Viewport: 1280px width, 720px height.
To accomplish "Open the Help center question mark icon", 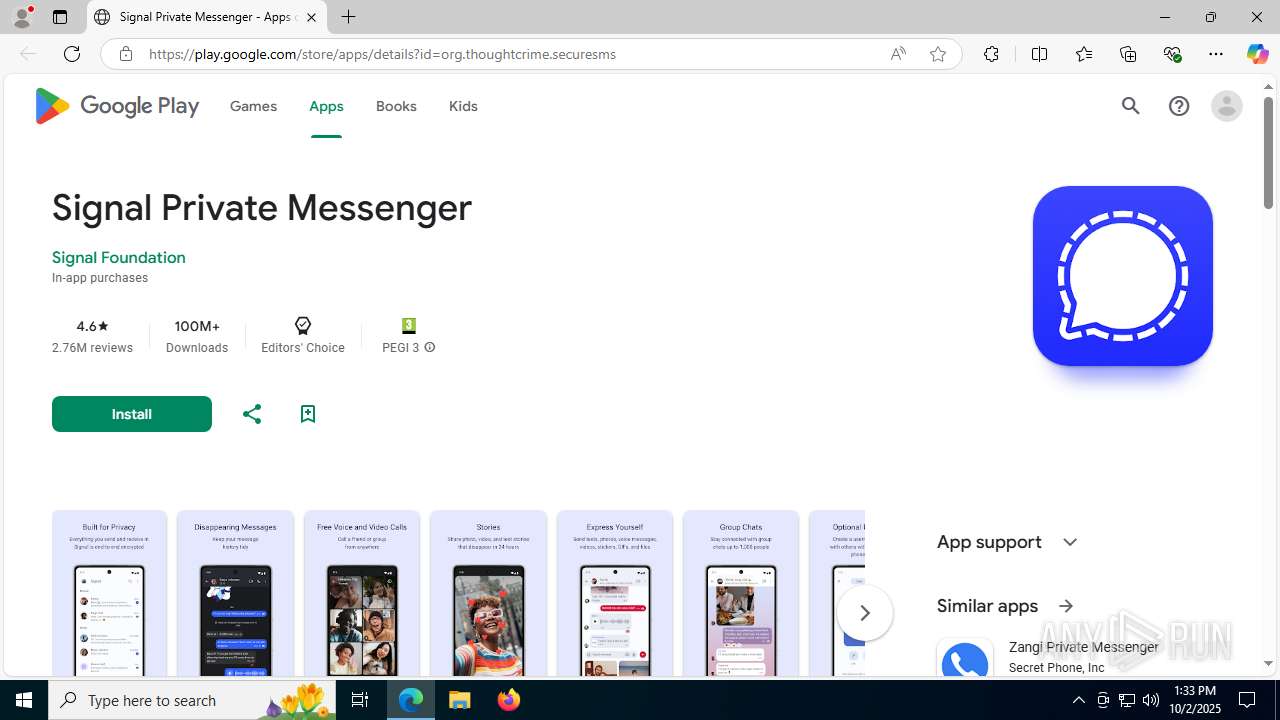I will point(1179,106).
